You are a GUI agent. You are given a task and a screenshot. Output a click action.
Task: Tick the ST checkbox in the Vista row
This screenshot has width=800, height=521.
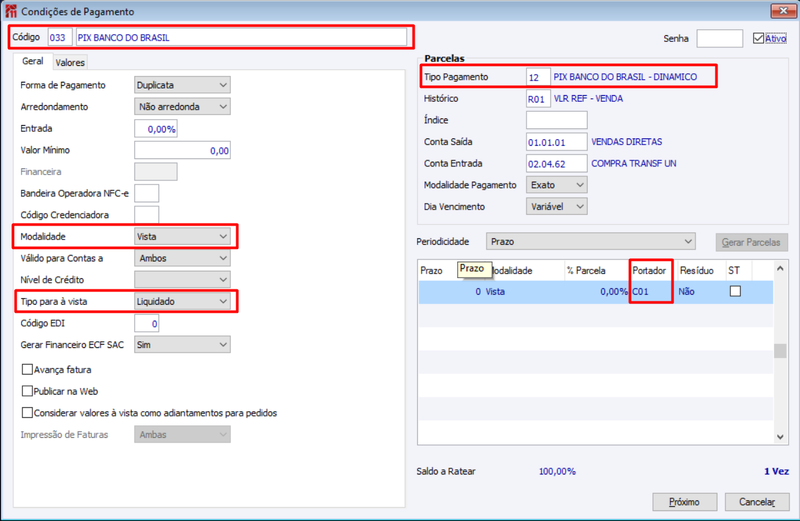[x=735, y=291]
